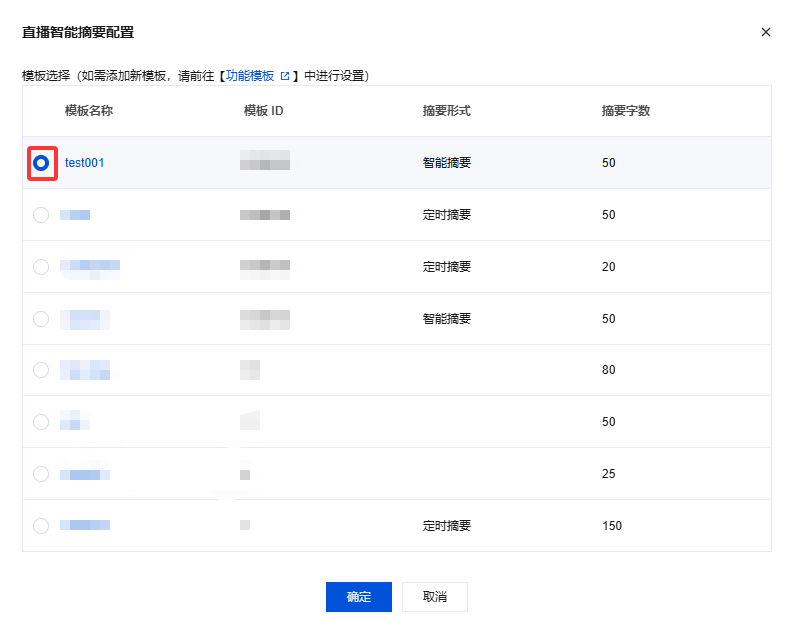
Task: Select radio for the 80 字数 template row
Action: [x=41, y=370]
